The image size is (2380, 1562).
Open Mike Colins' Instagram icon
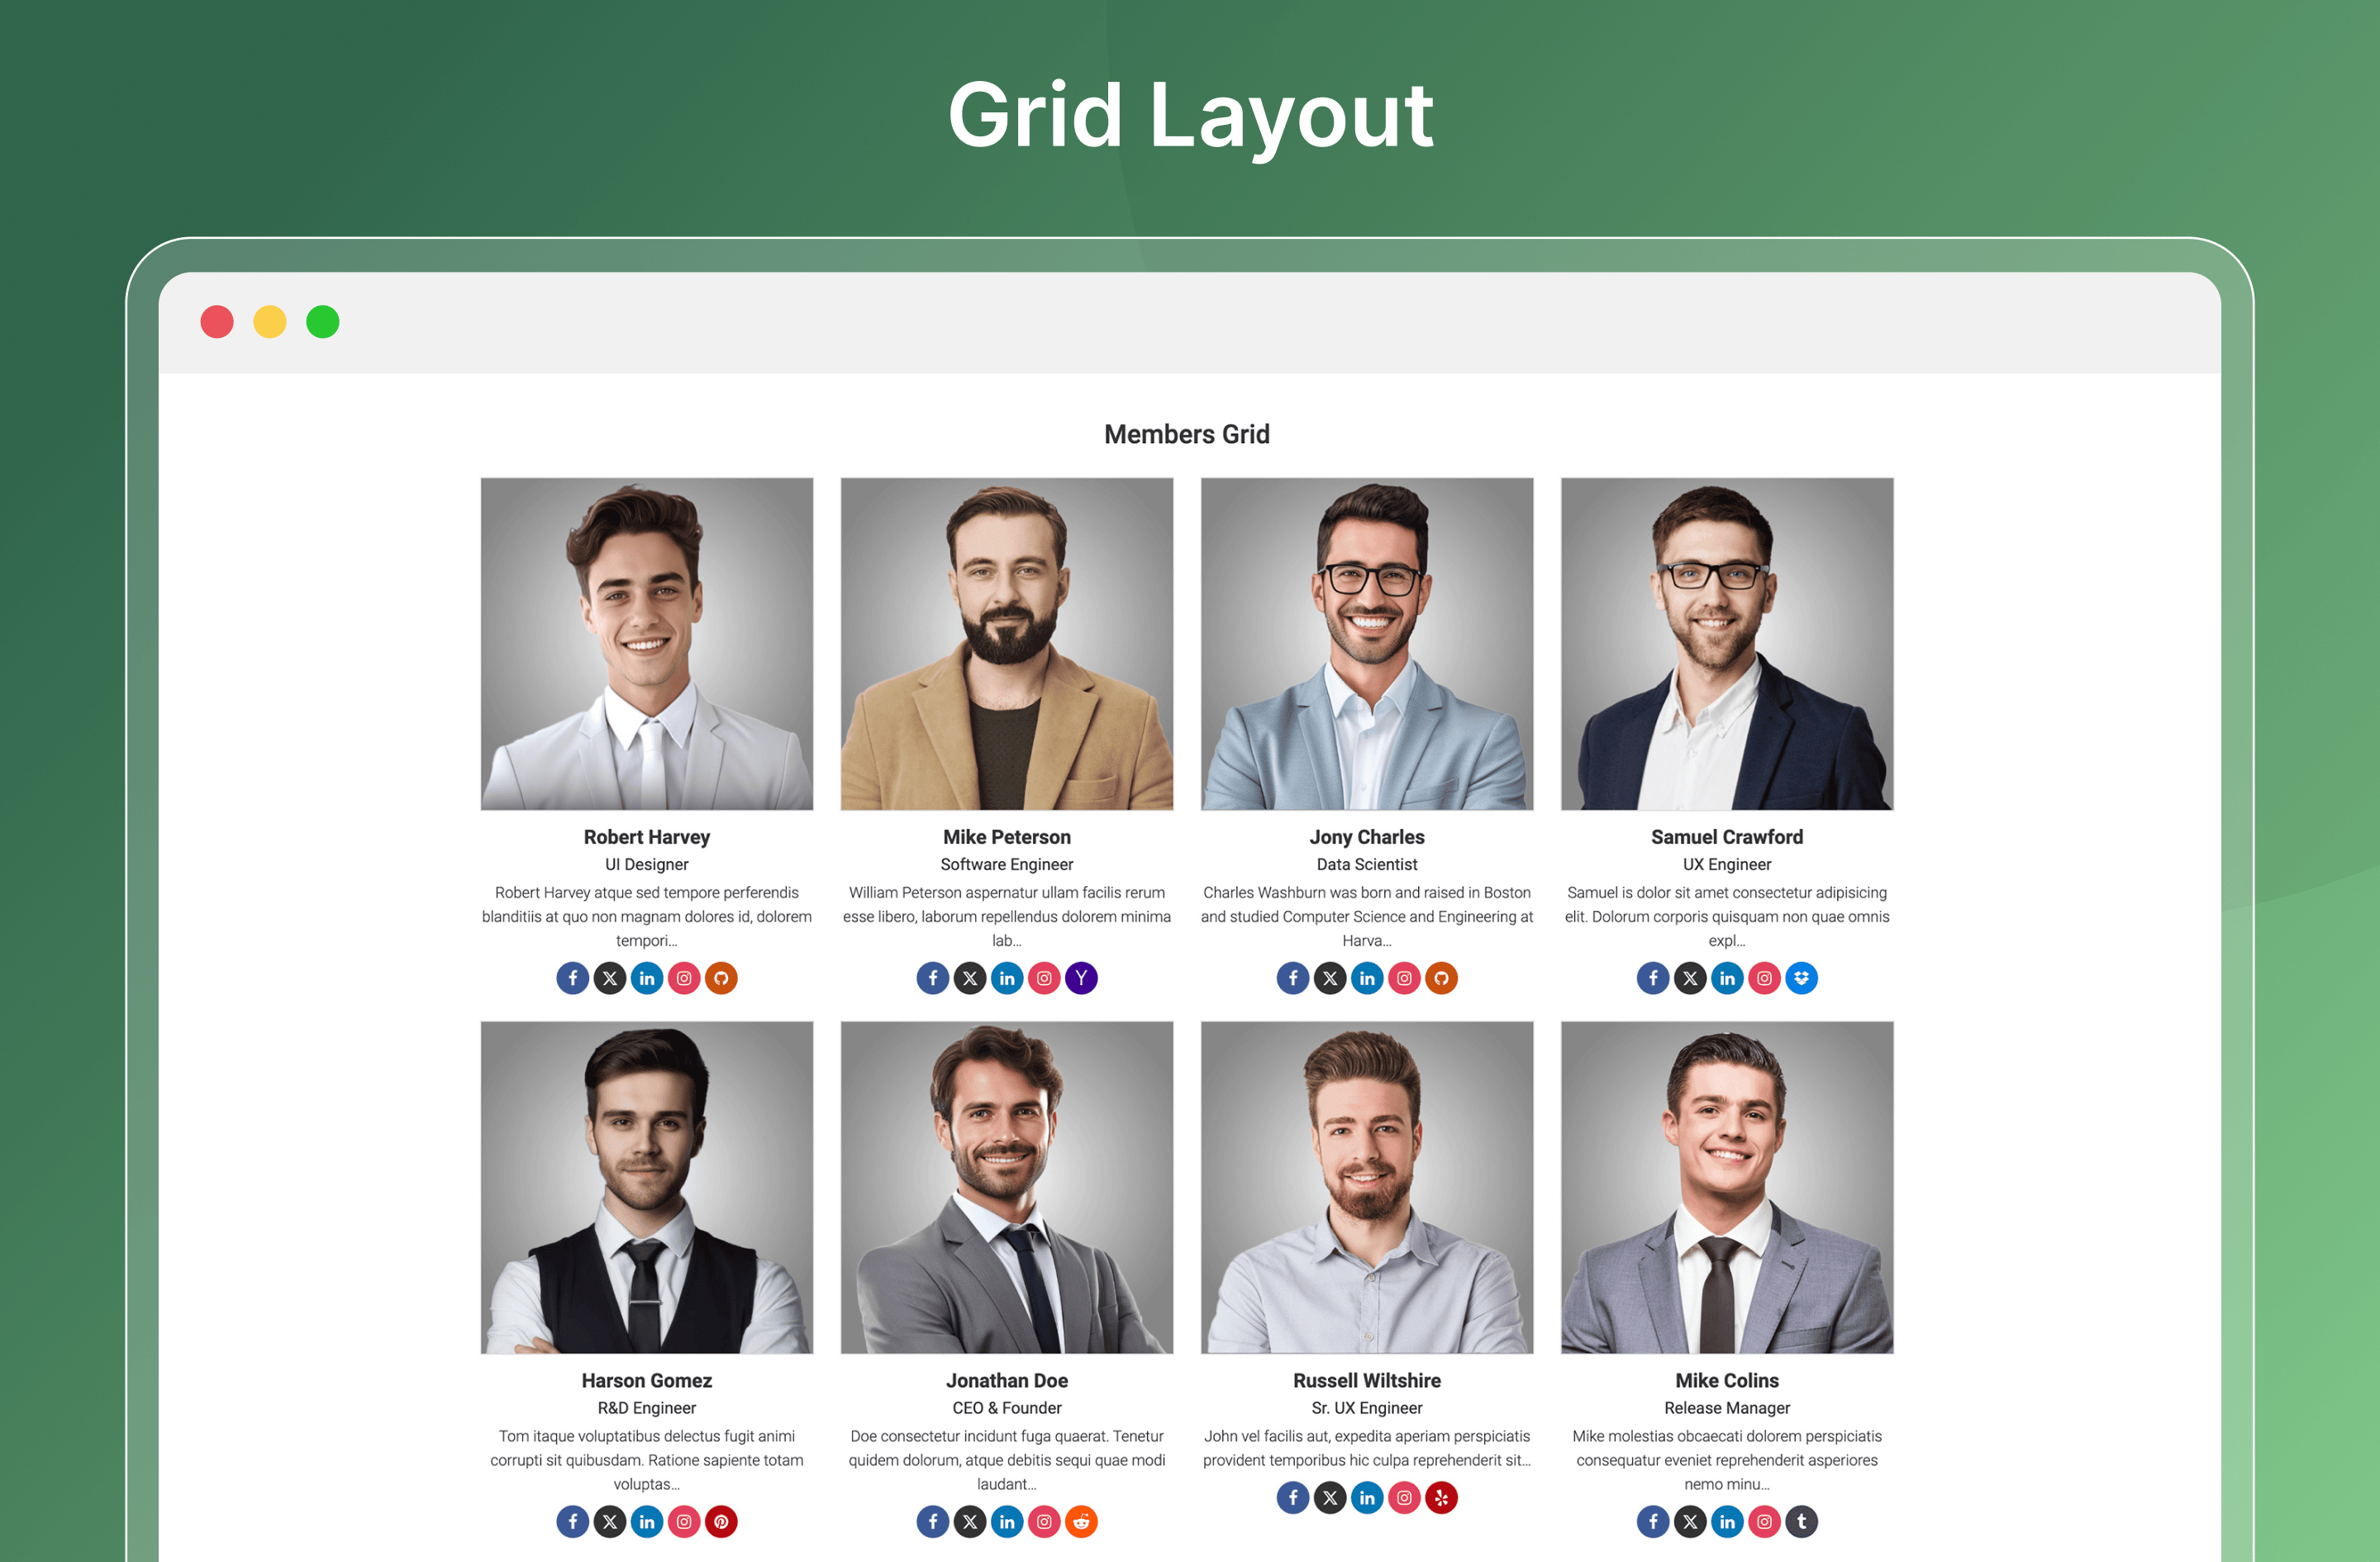tap(1764, 1522)
